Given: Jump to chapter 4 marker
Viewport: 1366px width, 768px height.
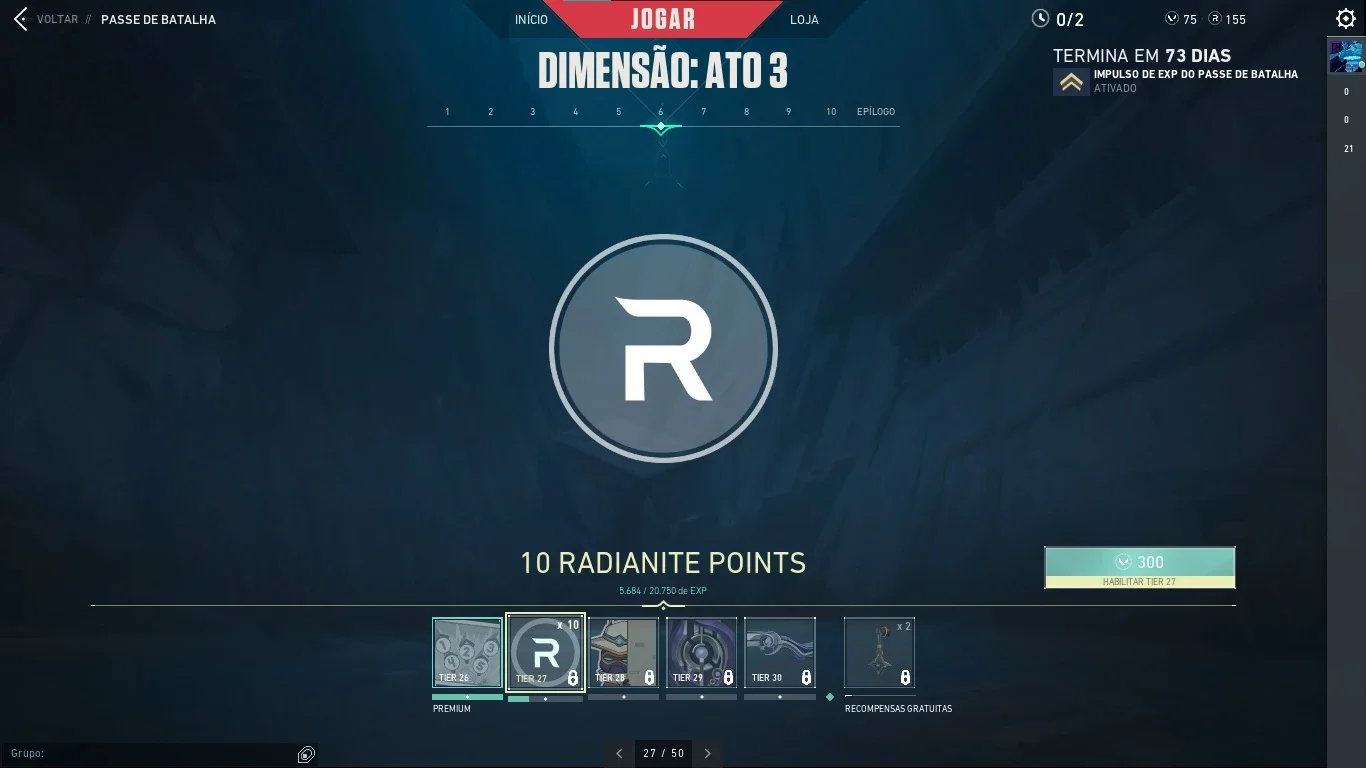Looking at the screenshot, I should tap(575, 112).
